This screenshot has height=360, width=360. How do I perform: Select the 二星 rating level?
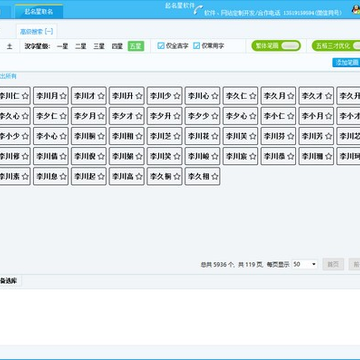click(x=81, y=46)
